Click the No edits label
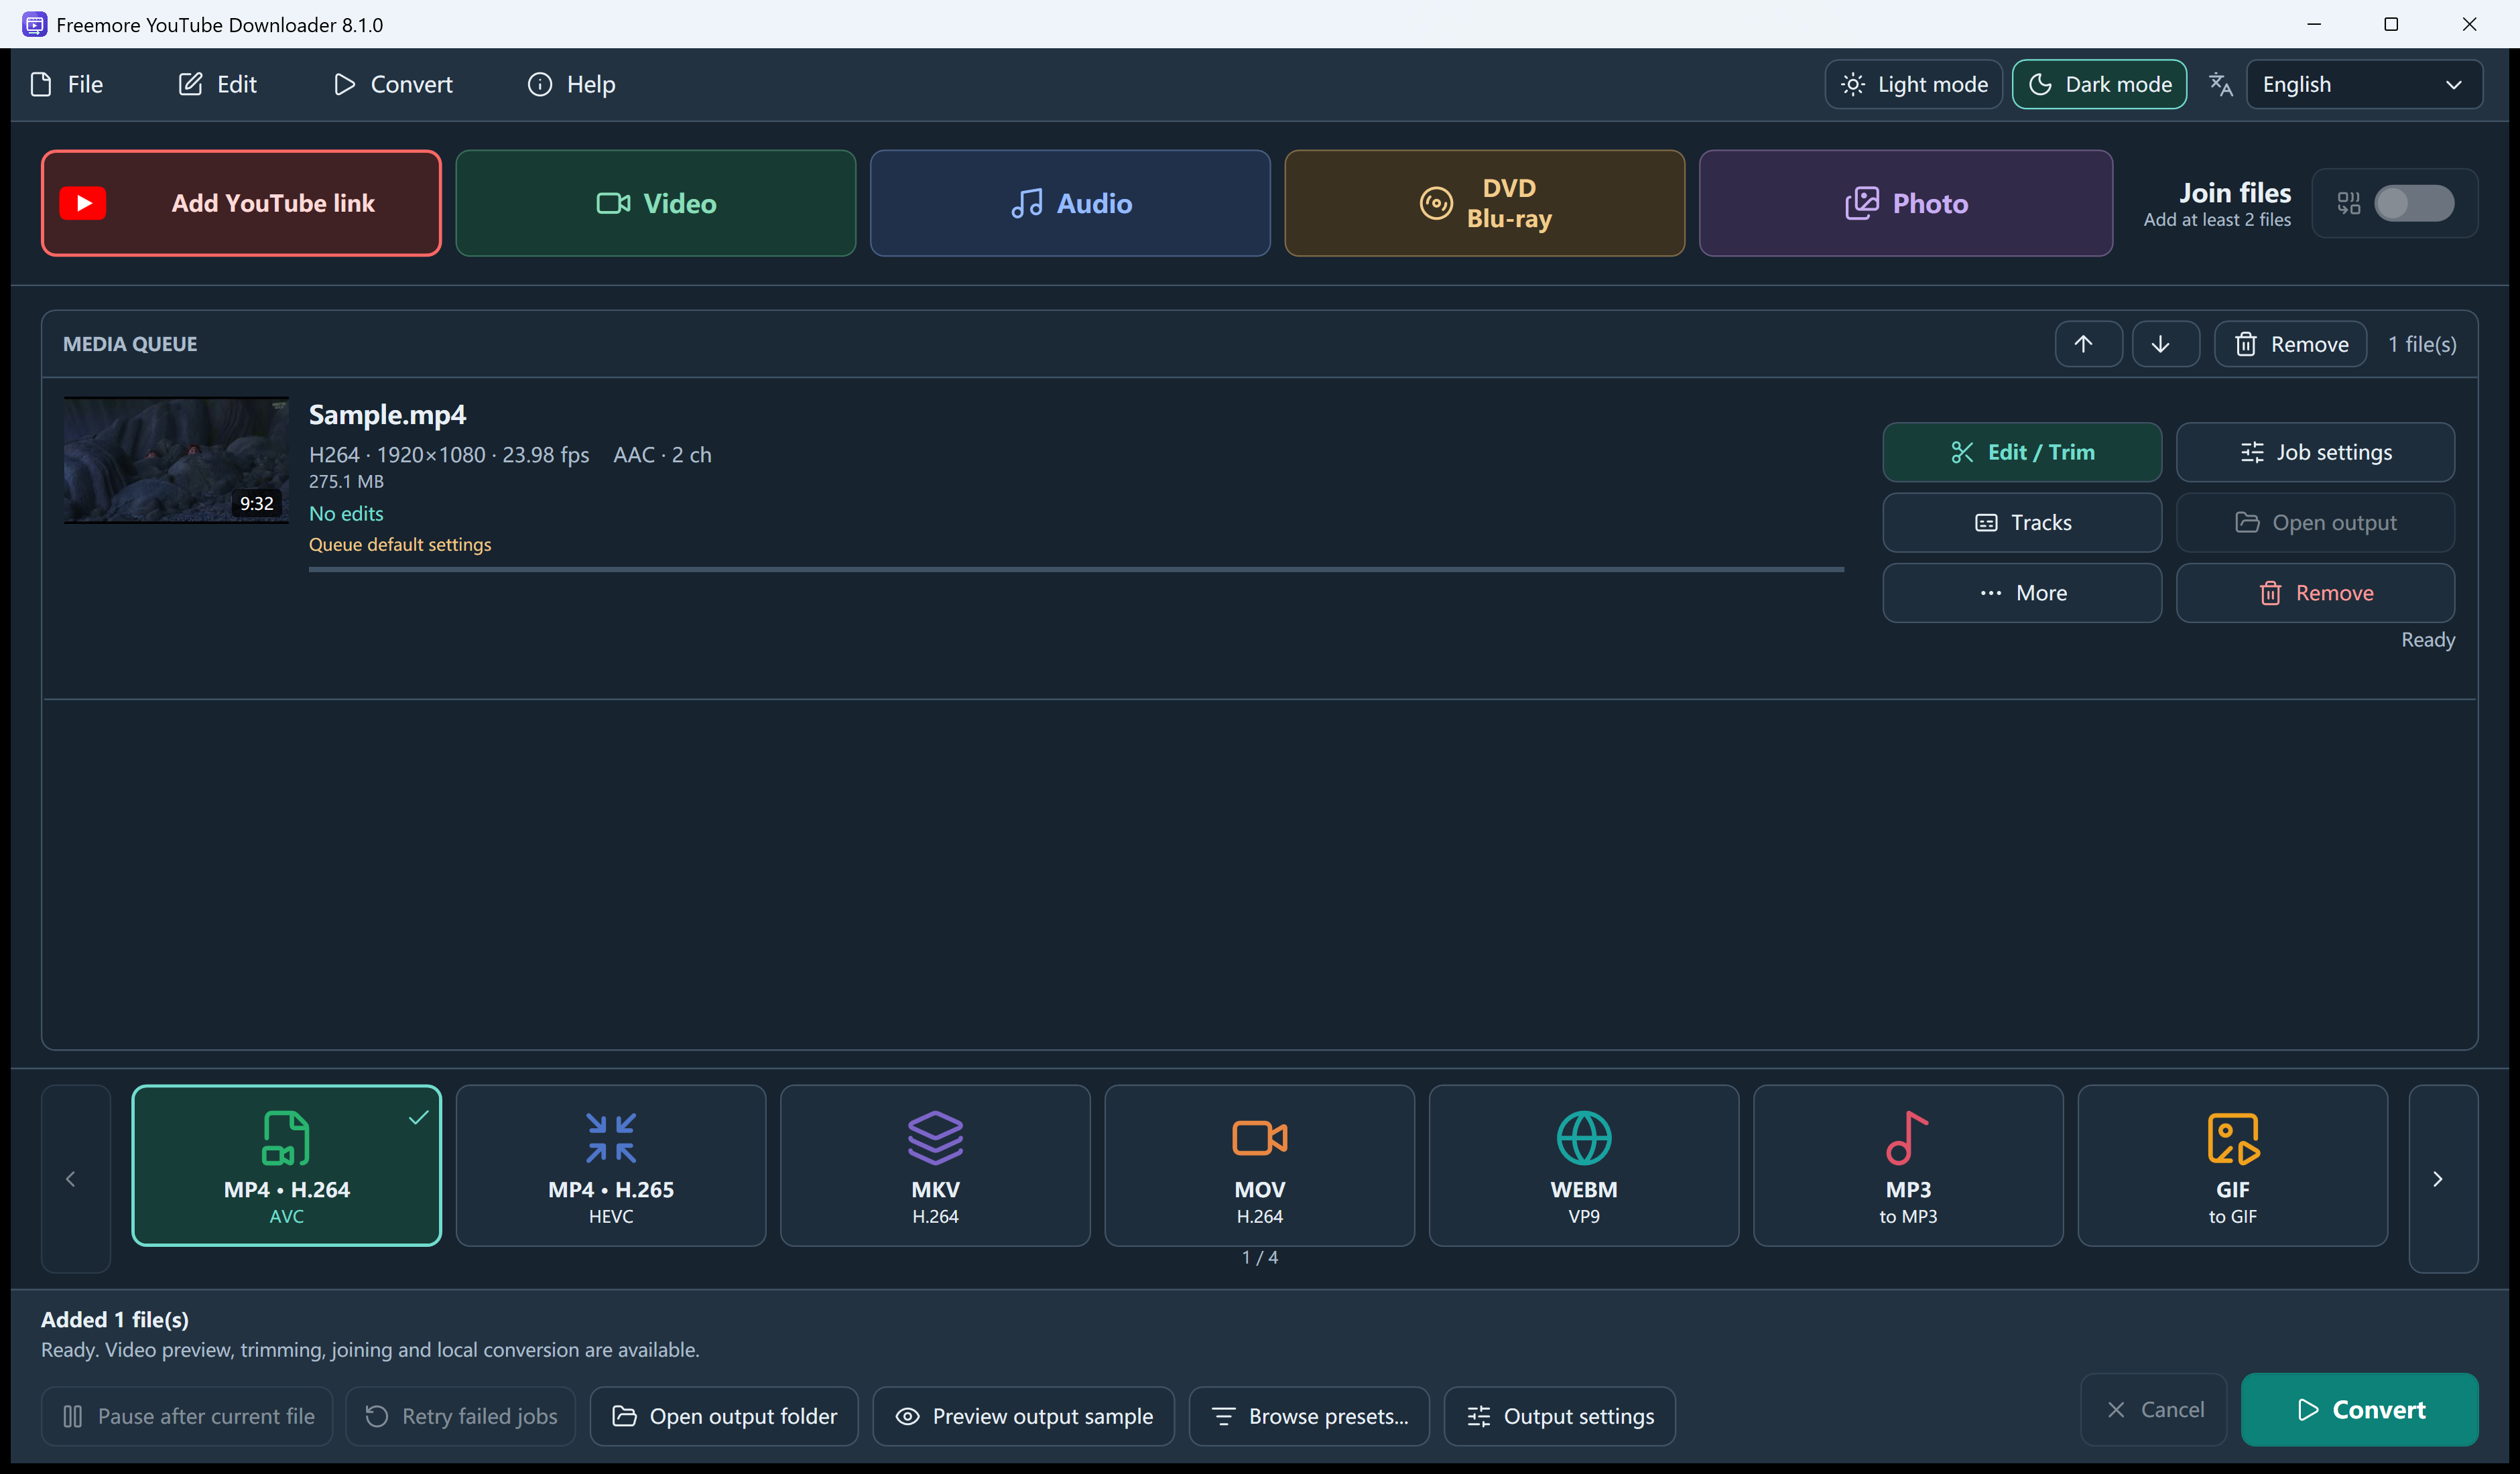Viewport: 2520px width, 1474px height. pos(346,513)
